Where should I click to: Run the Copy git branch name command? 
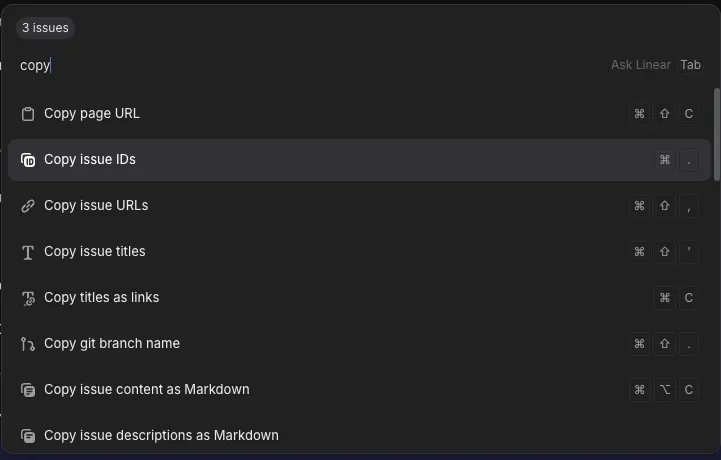tap(360, 344)
